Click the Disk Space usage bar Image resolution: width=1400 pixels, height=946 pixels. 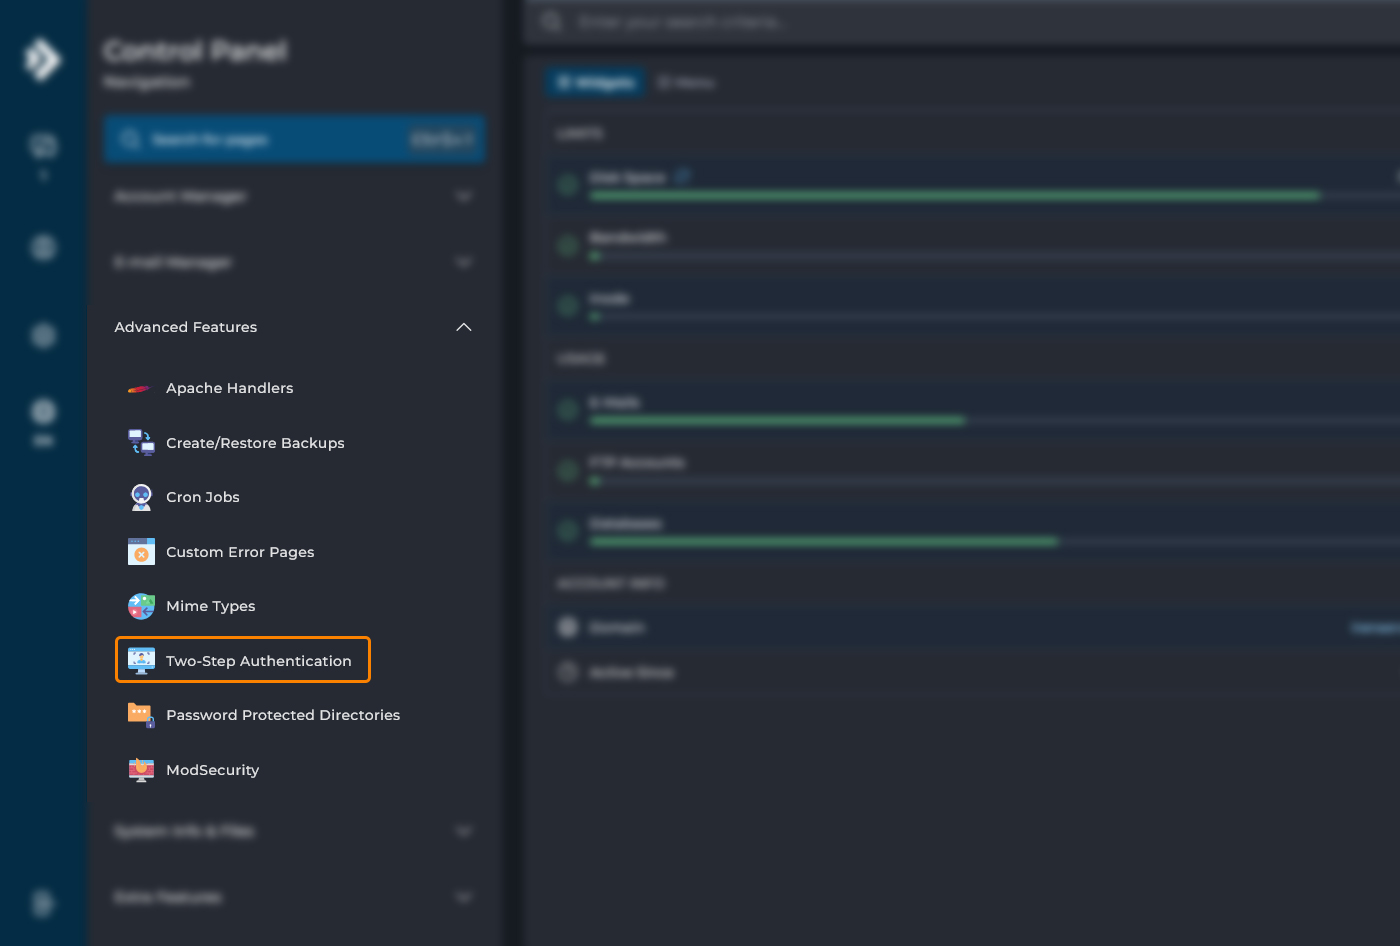point(954,196)
